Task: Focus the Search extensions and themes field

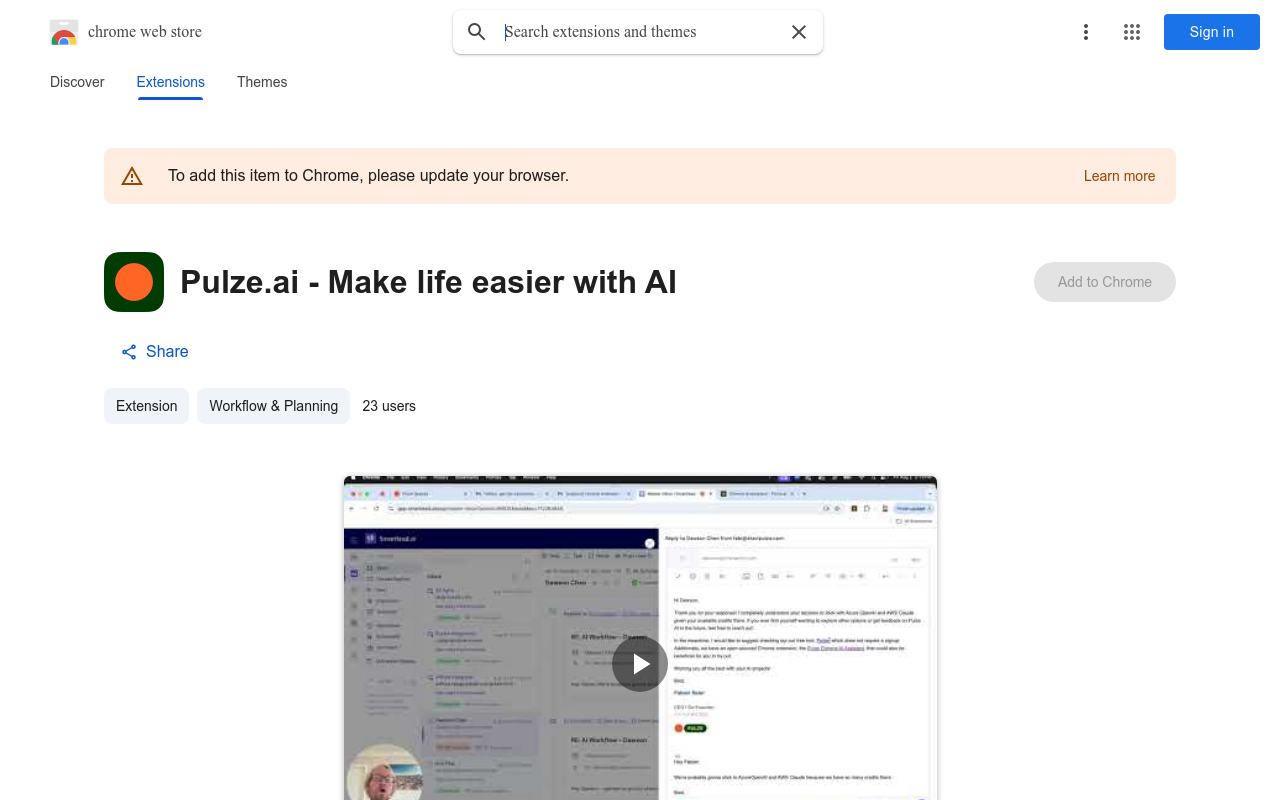Action: [x=640, y=32]
